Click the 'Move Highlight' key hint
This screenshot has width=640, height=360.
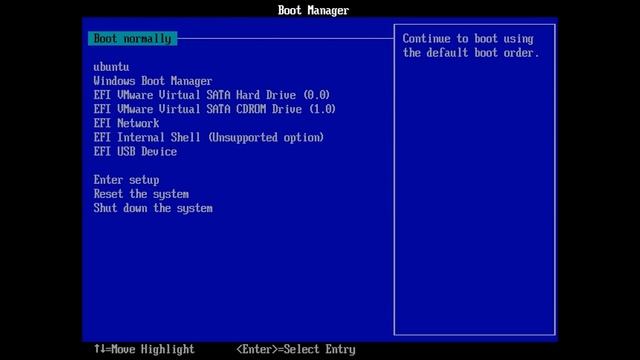pyautogui.click(x=144, y=349)
